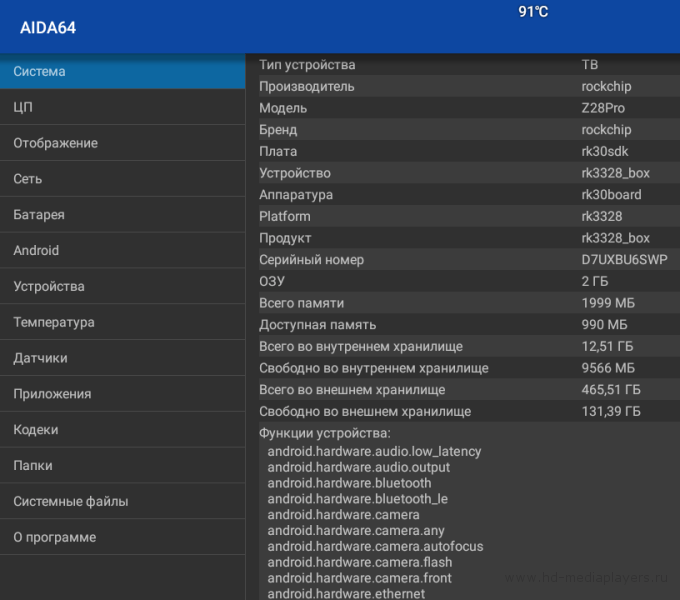Select android.hardware.ethernet entry

pos(347,593)
